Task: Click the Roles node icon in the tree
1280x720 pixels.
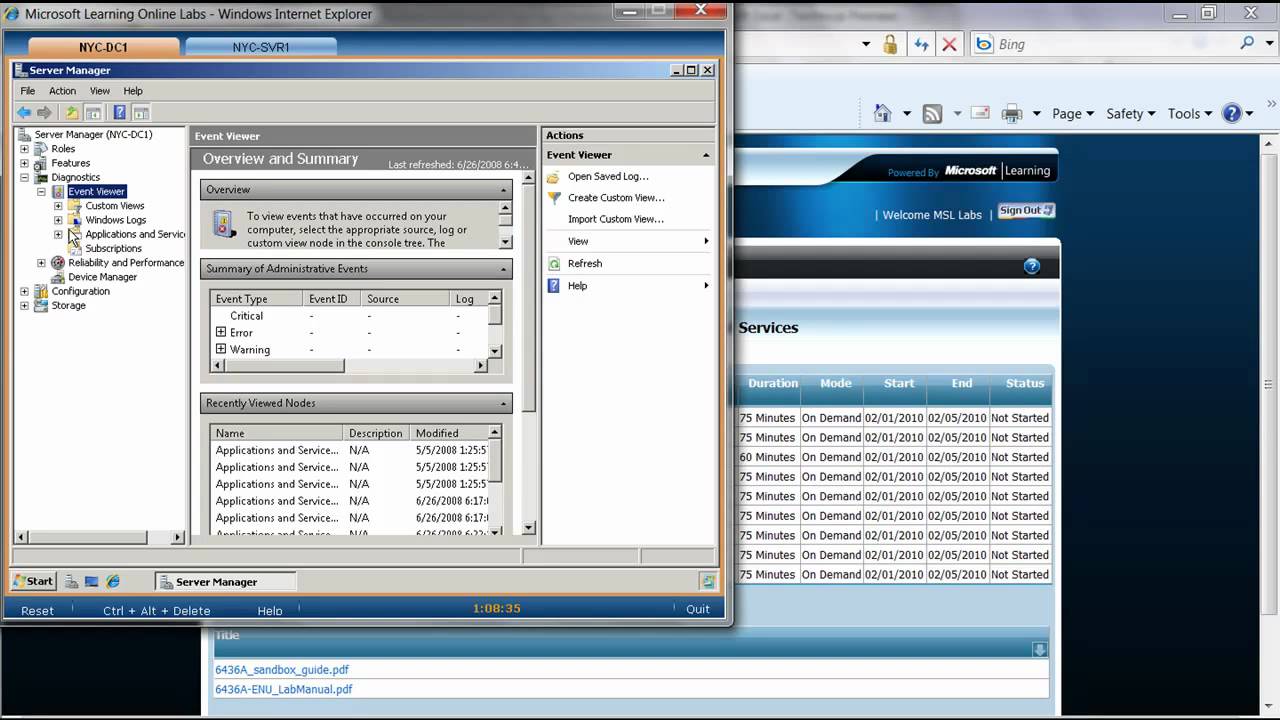Action: coord(41,149)
